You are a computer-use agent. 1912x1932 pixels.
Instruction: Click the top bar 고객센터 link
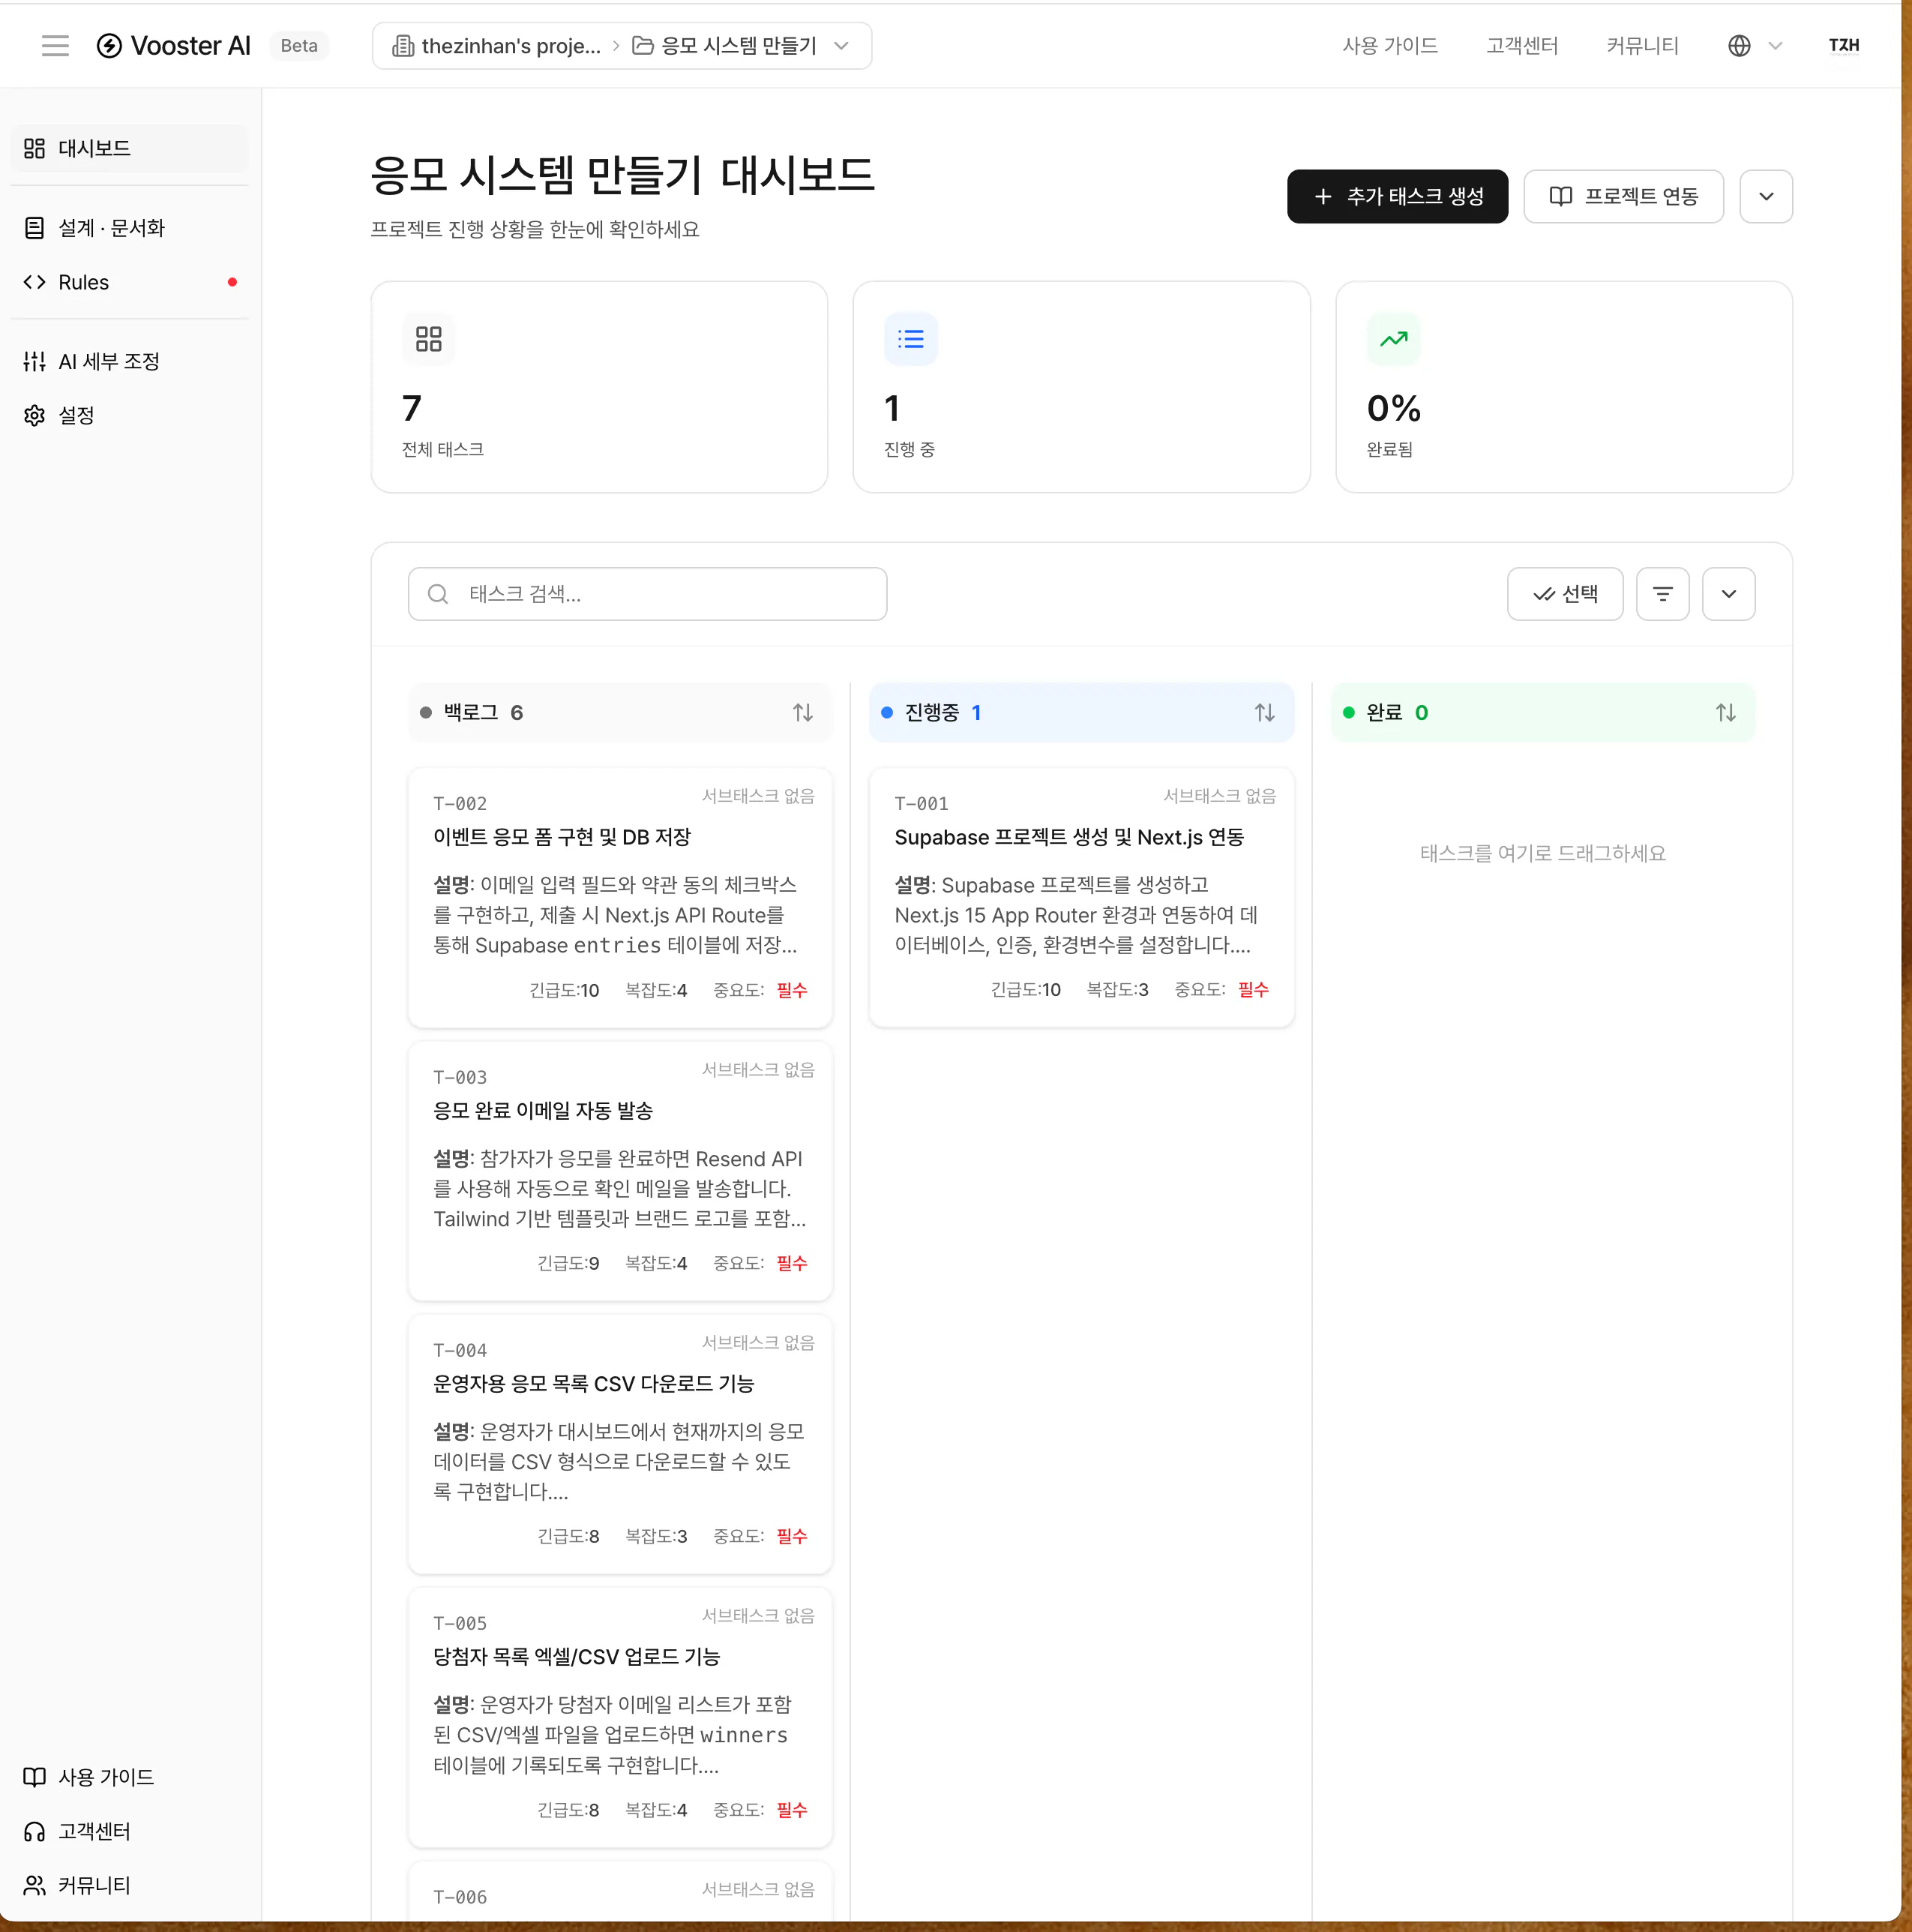pyautogui.click(x=1522, y=45)
